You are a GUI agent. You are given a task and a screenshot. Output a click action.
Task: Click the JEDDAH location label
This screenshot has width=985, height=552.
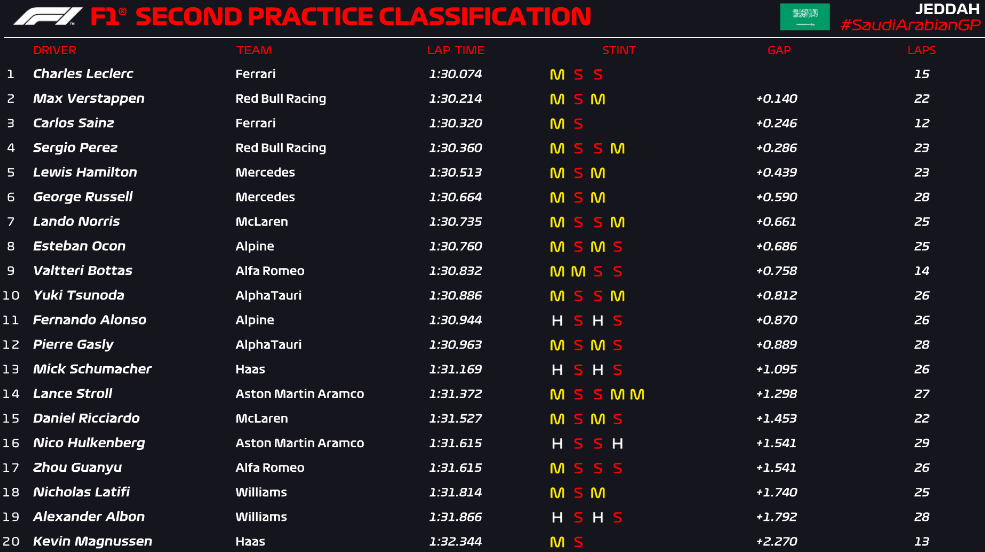click(947, 9)
